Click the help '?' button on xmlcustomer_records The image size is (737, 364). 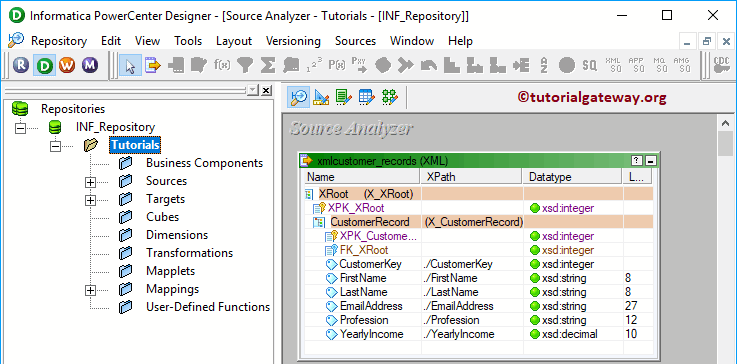tap(637, 161)
